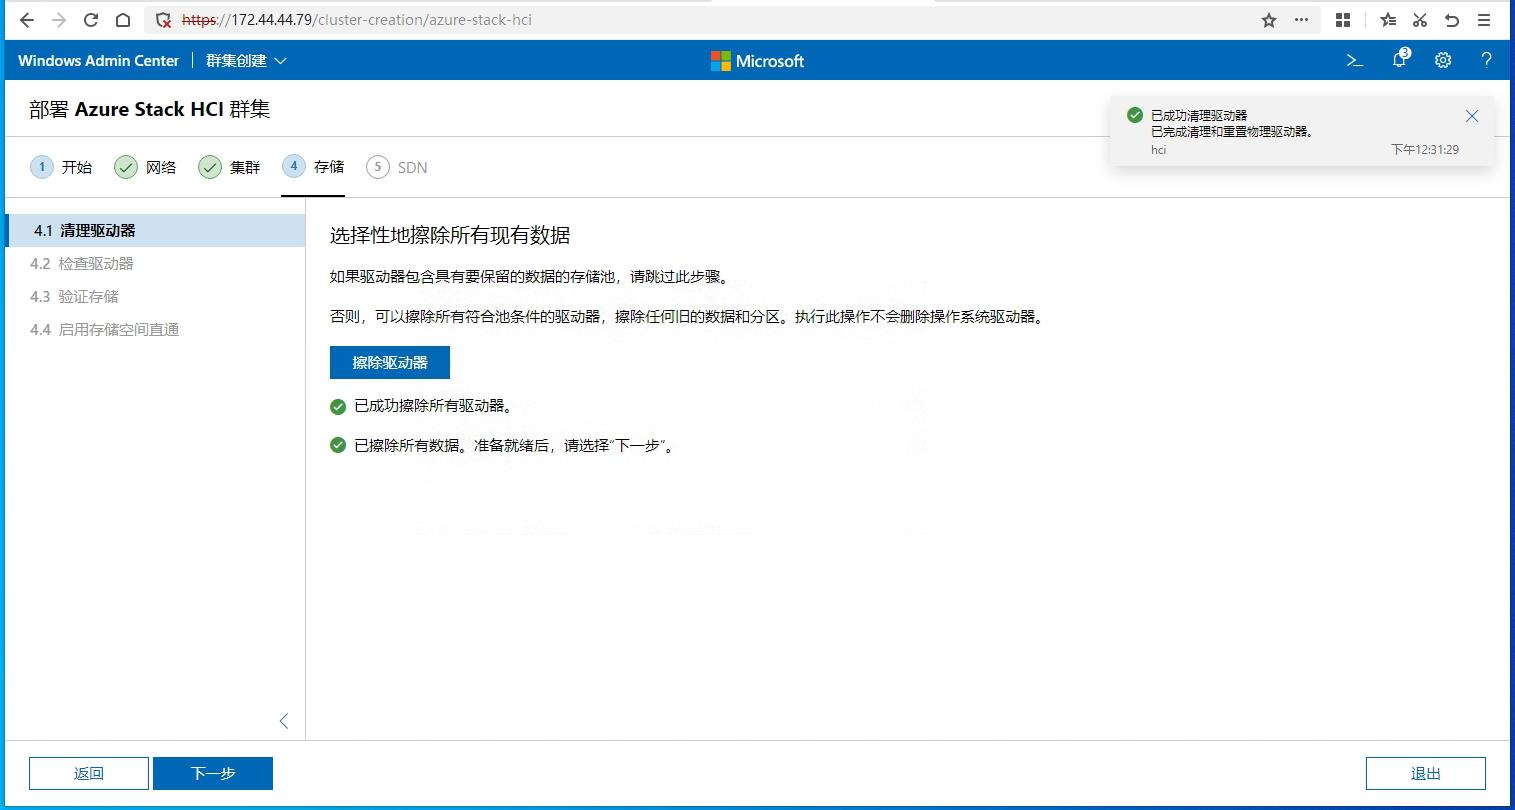Open the browser apps grid icon
Viewport: 1515px width, 810px height.
click(x=1343, y=20)
